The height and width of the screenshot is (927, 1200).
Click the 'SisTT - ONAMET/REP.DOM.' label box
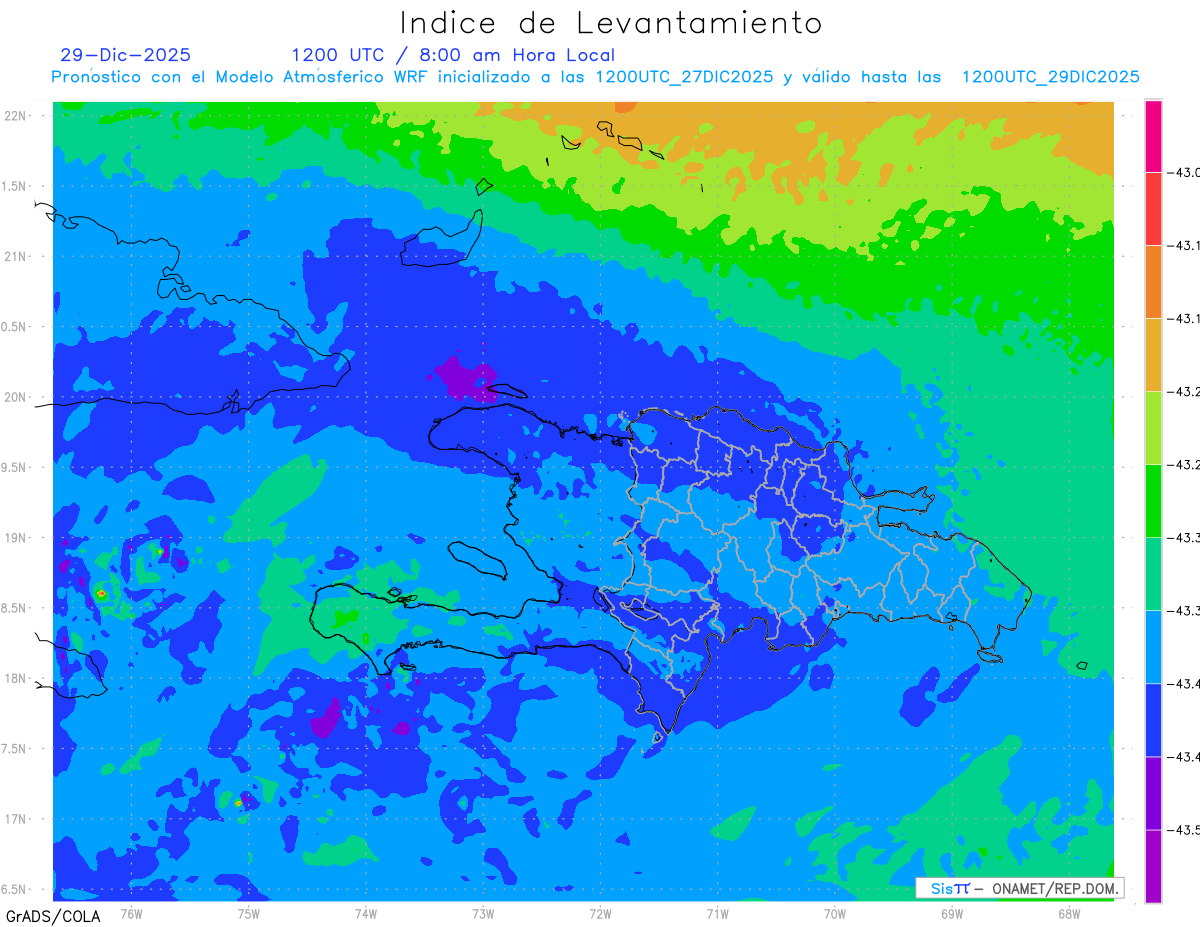pos(1020,888)
